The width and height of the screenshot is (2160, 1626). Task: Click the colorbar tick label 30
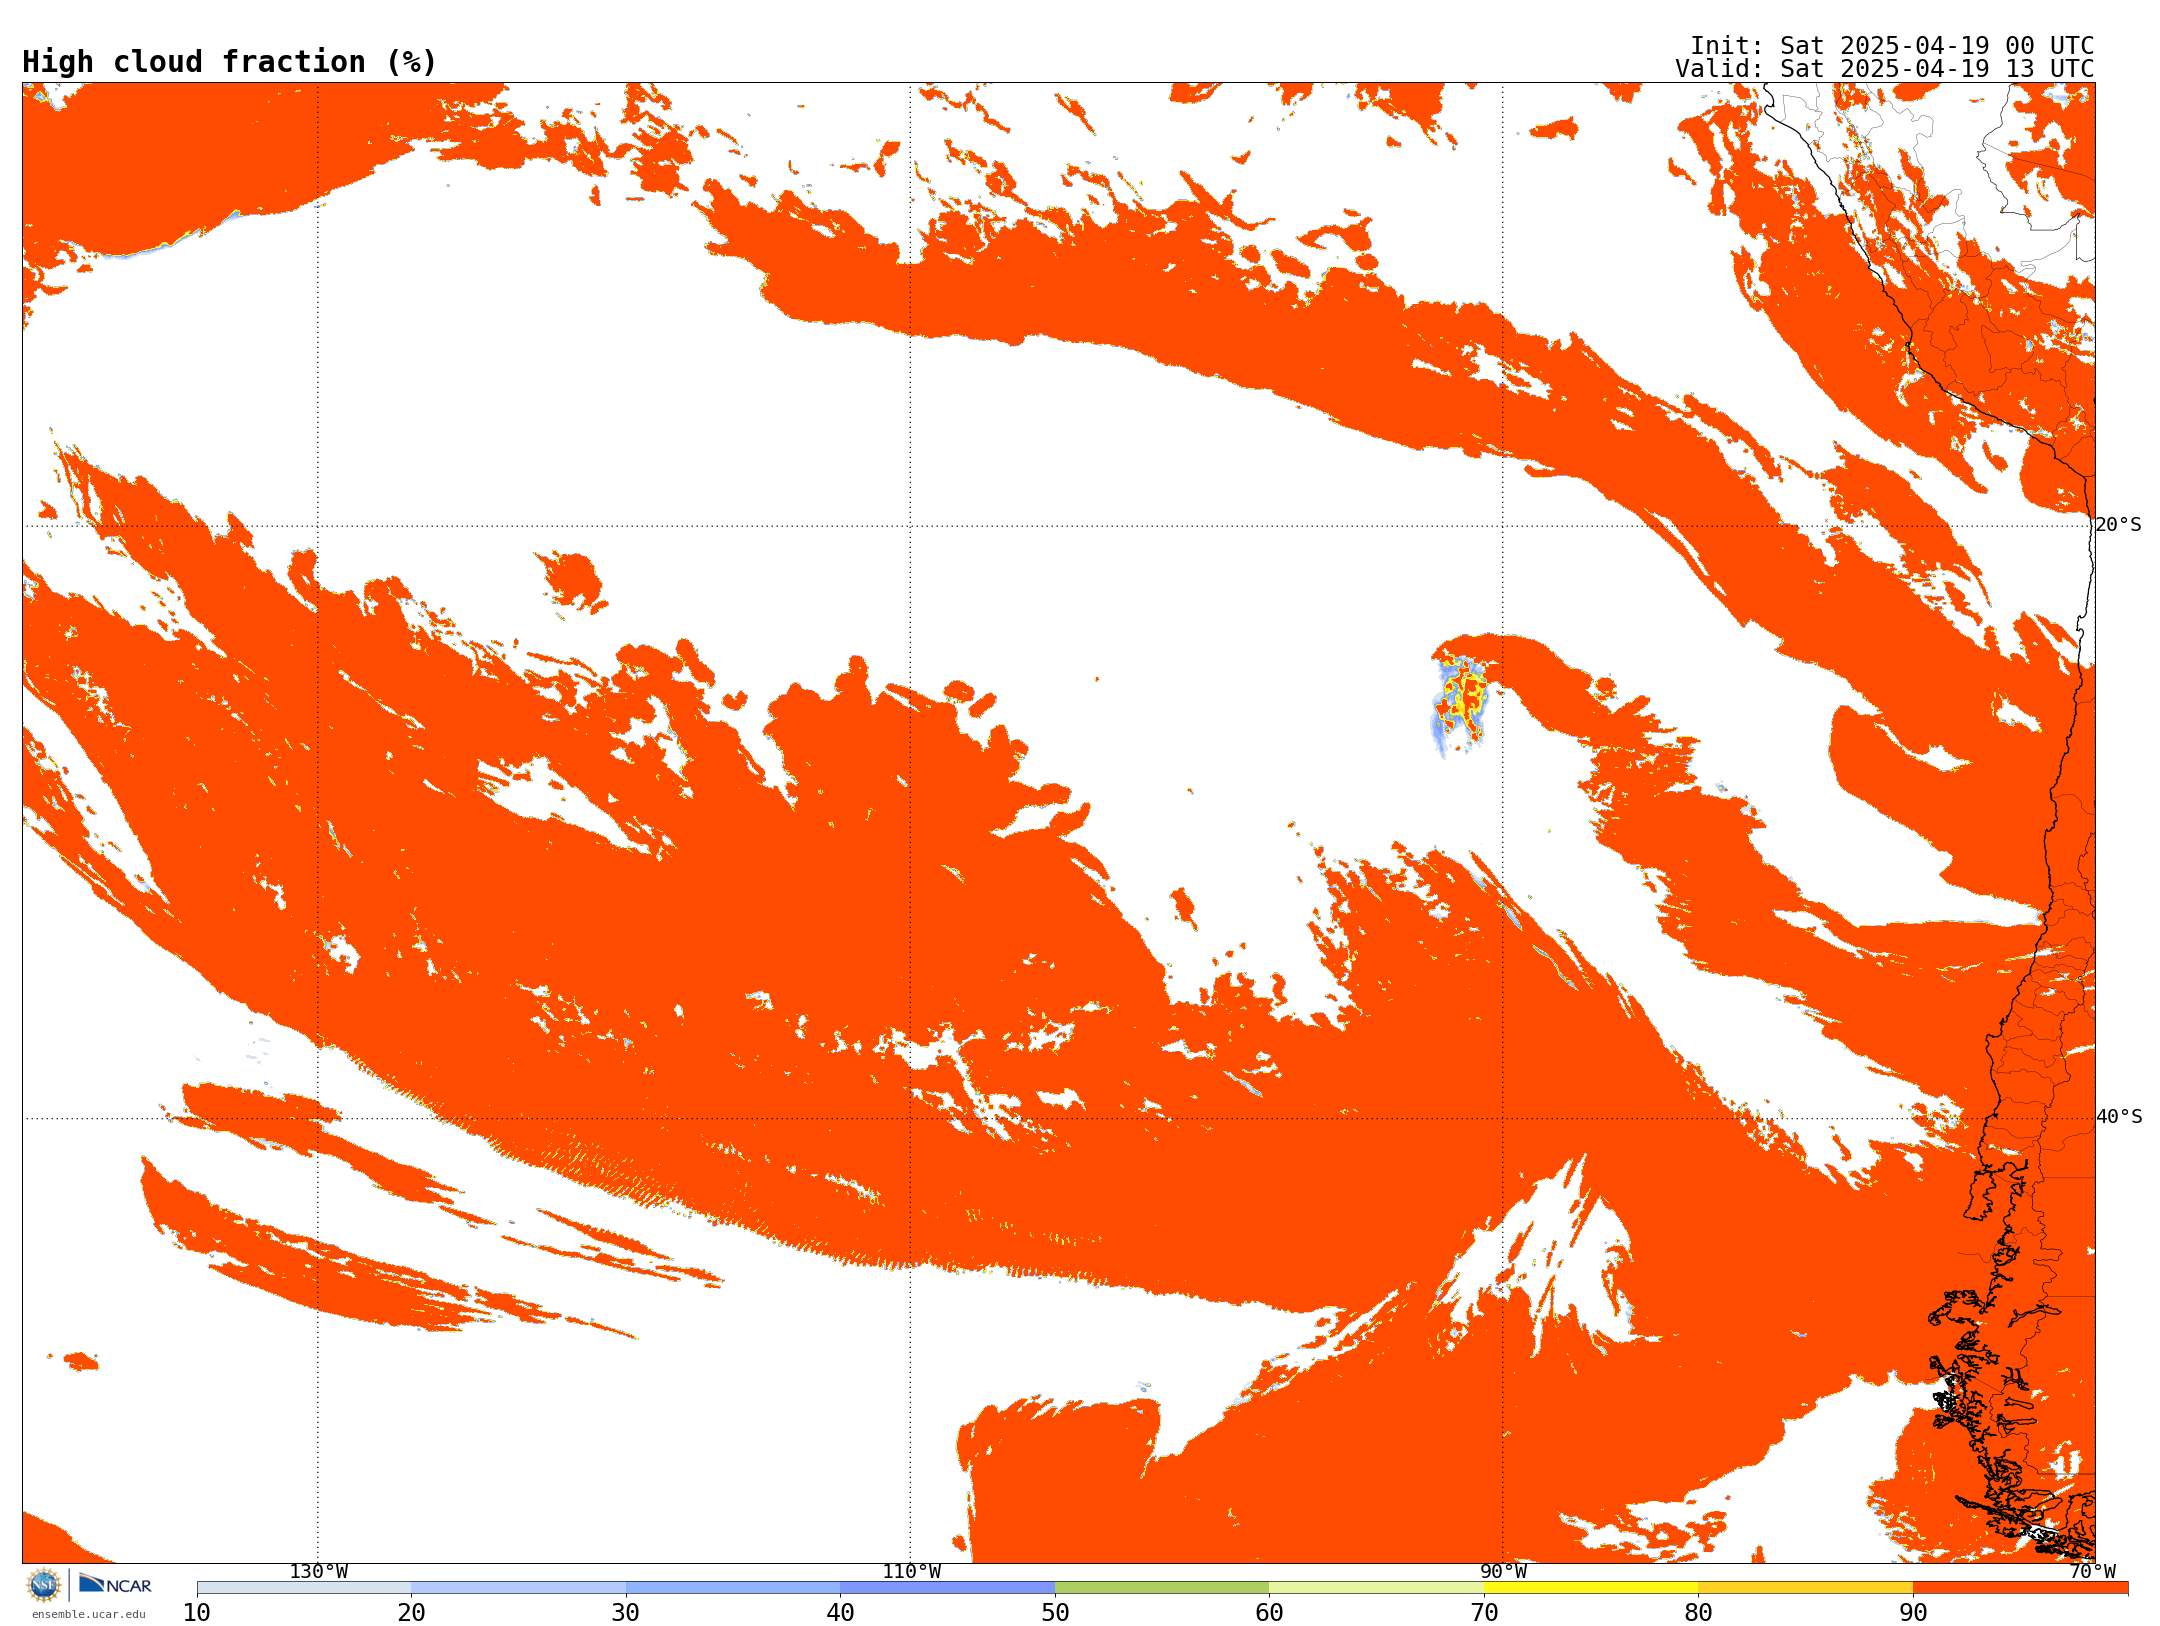click(x=626, y=1613)
